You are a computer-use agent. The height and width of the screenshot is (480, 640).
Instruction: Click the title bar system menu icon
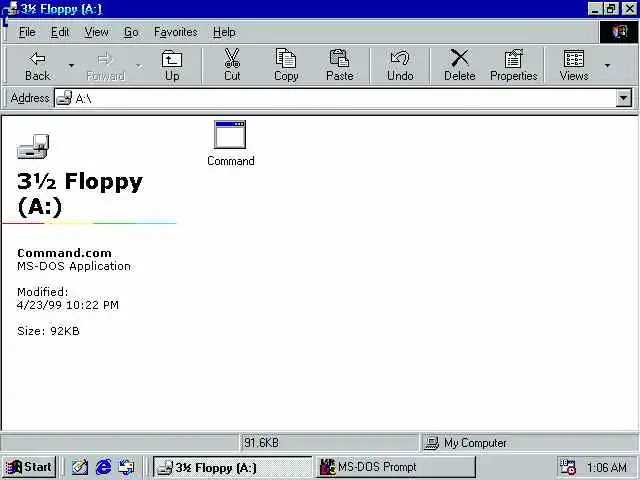[12, 9]
